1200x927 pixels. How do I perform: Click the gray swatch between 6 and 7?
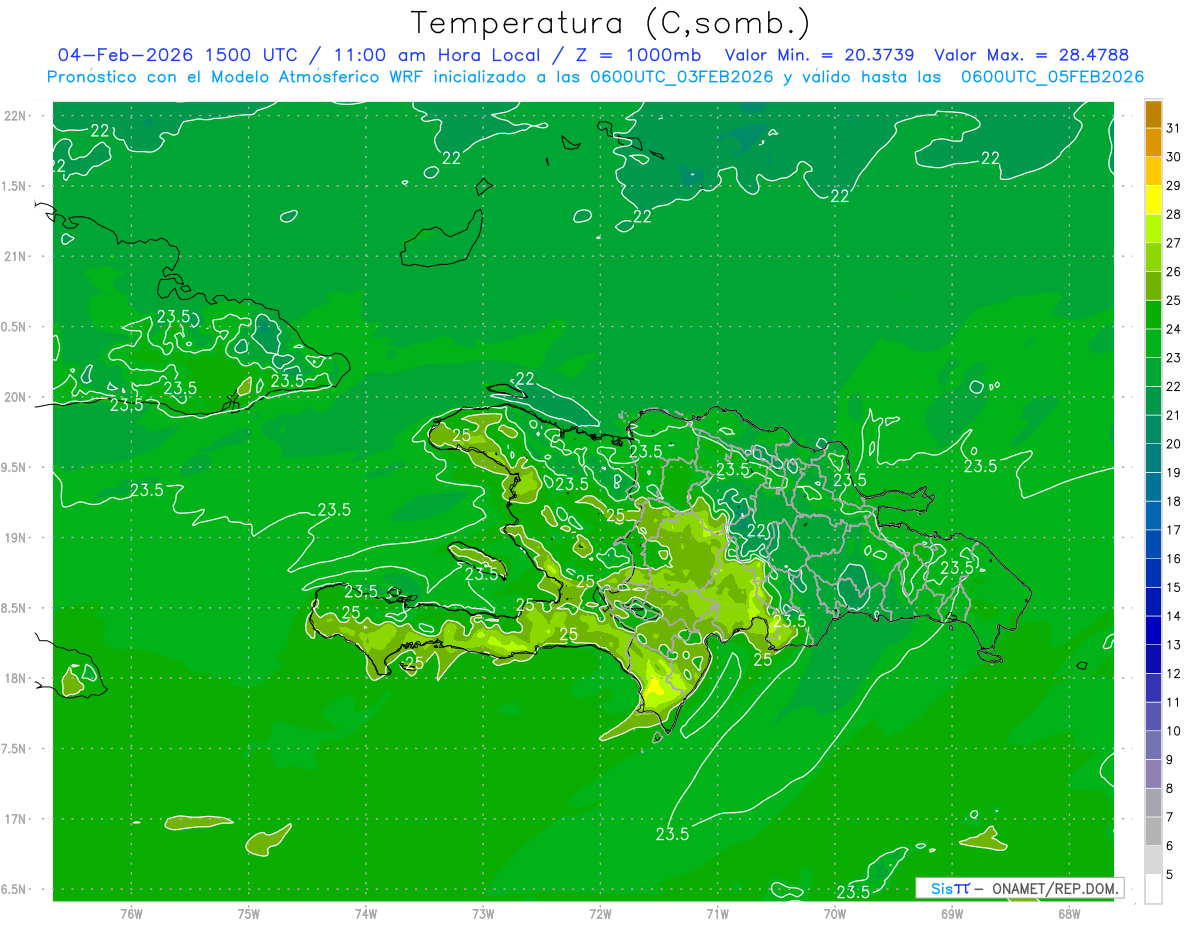pos(1153,832)
